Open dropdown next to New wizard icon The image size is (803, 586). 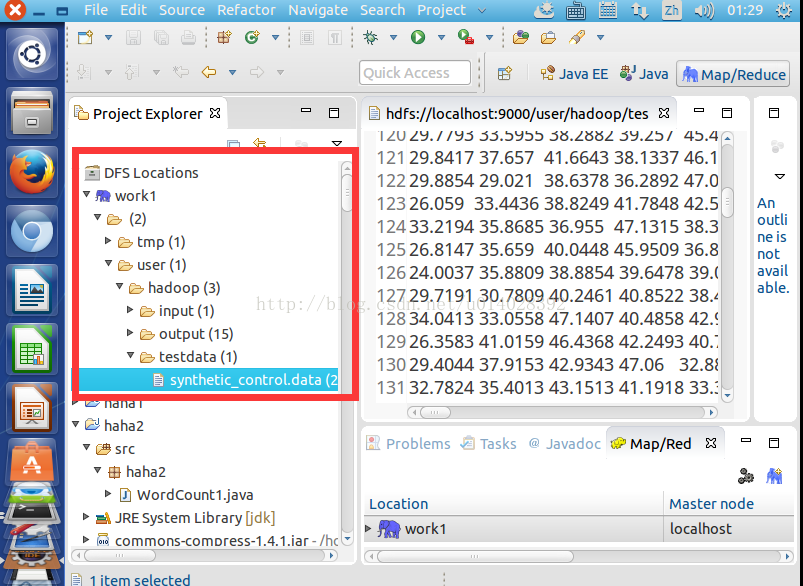pyautogui.click(x=109, y=37)
